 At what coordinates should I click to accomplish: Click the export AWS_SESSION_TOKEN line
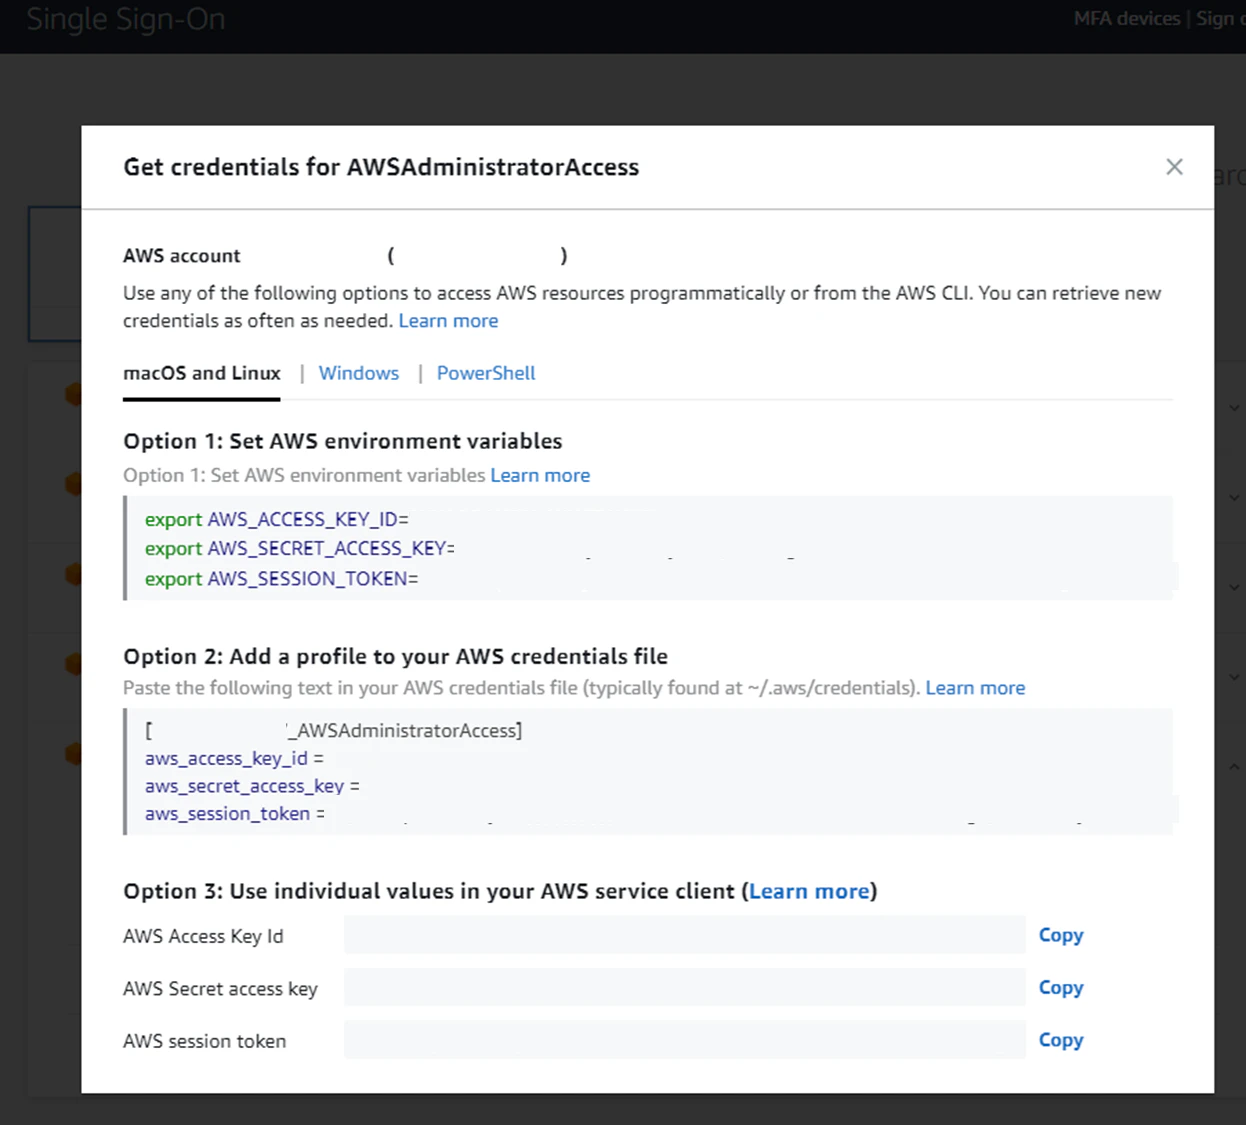pos(282,579)
